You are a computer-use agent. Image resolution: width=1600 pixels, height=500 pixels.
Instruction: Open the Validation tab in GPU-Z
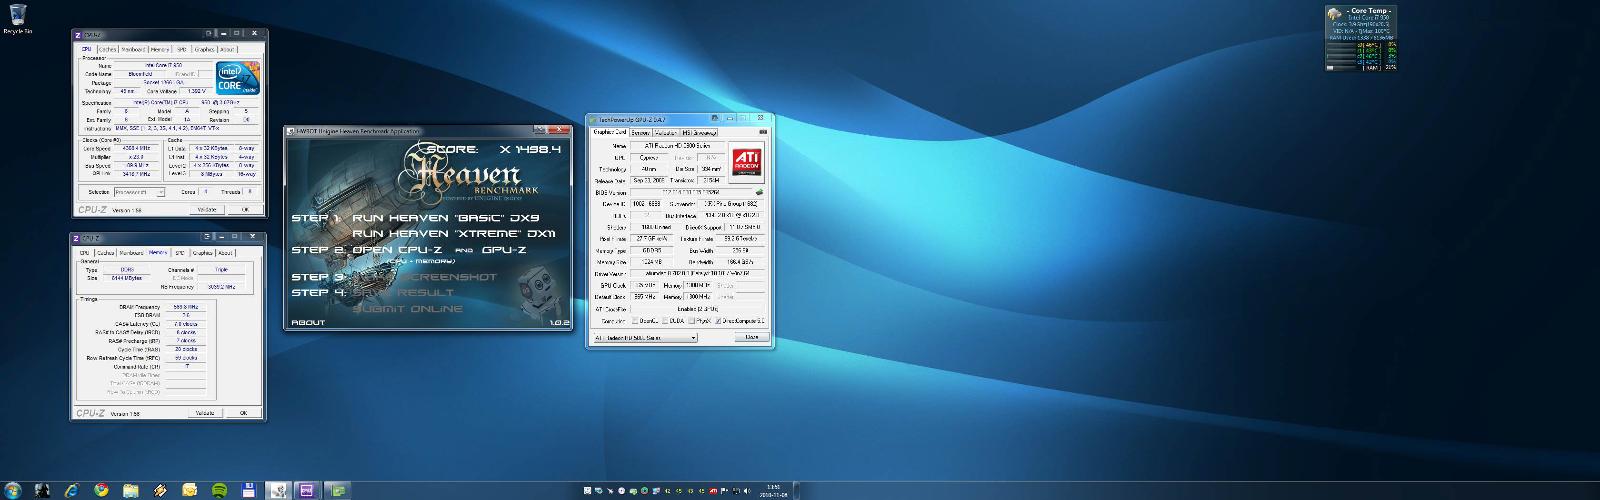666,132
